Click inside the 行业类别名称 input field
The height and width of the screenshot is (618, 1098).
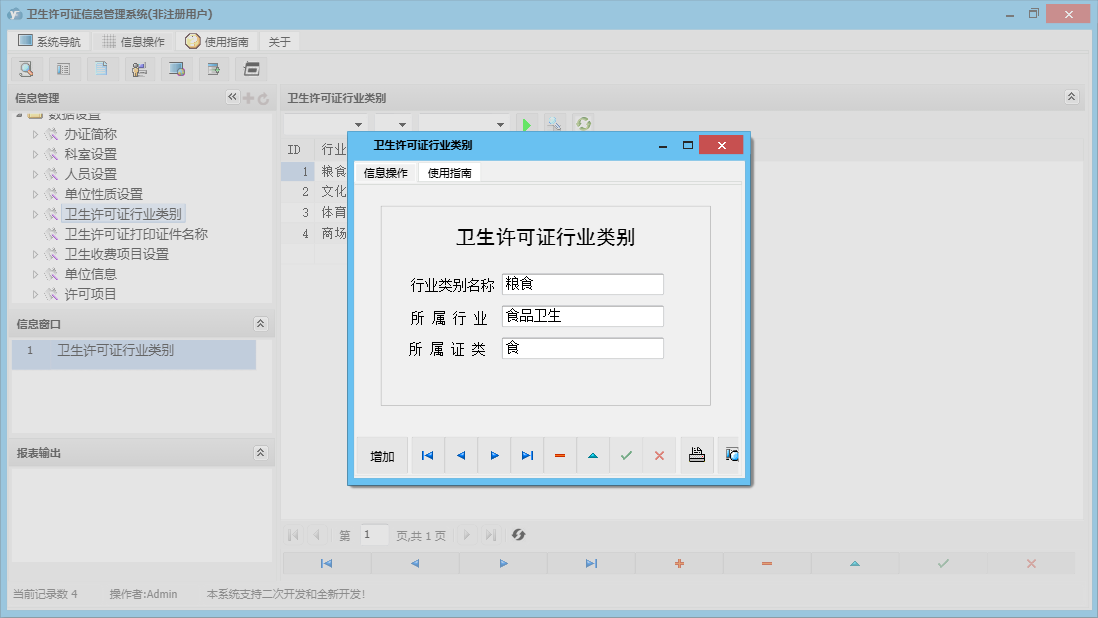tap(582, 284)
